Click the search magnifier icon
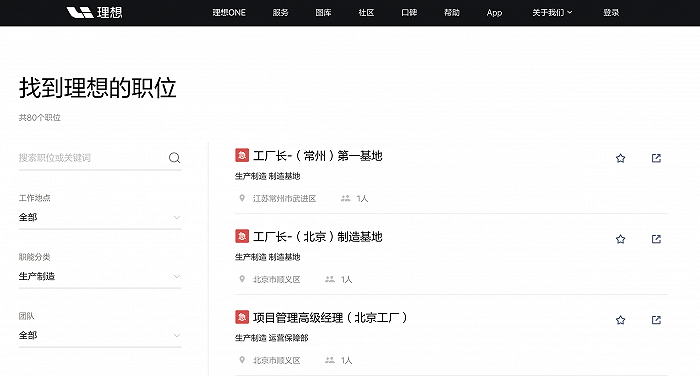700x376 pixels. 175,158
